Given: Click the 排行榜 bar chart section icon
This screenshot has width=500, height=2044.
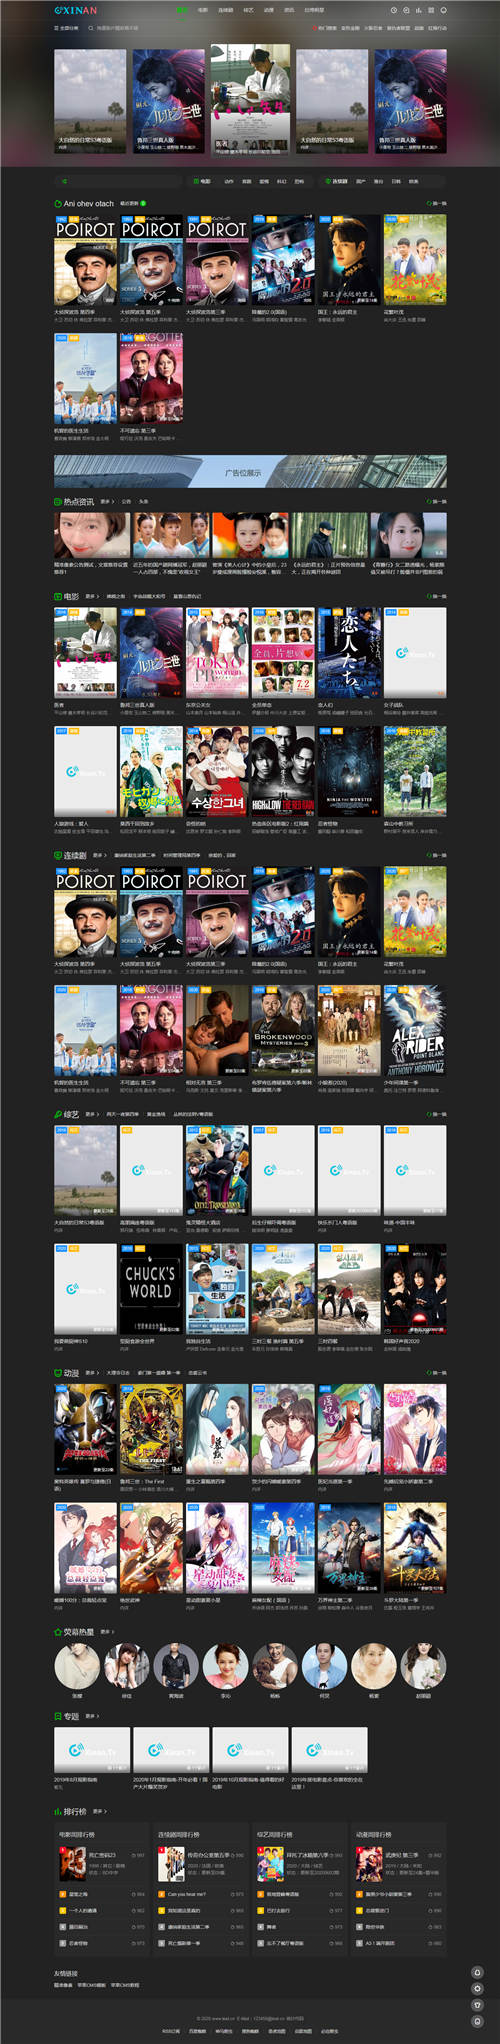Looking at the screenshot, I should (x=57, y=1811).
